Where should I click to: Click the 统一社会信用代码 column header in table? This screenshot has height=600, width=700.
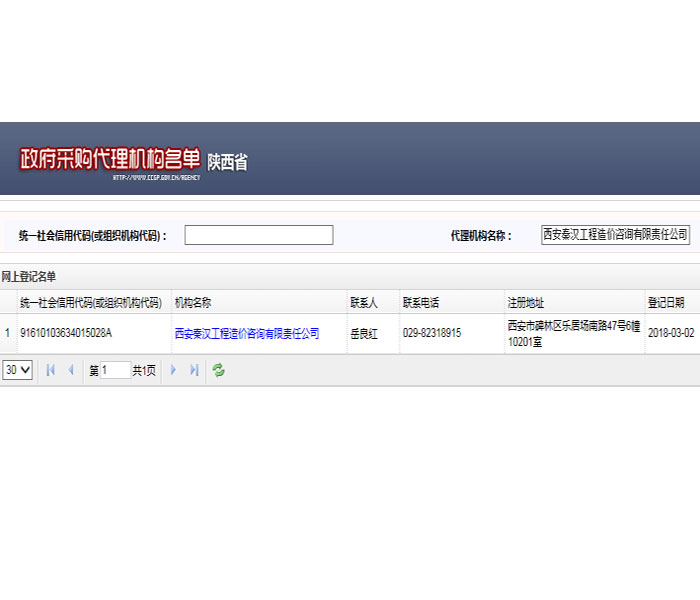tap(91, 303)
